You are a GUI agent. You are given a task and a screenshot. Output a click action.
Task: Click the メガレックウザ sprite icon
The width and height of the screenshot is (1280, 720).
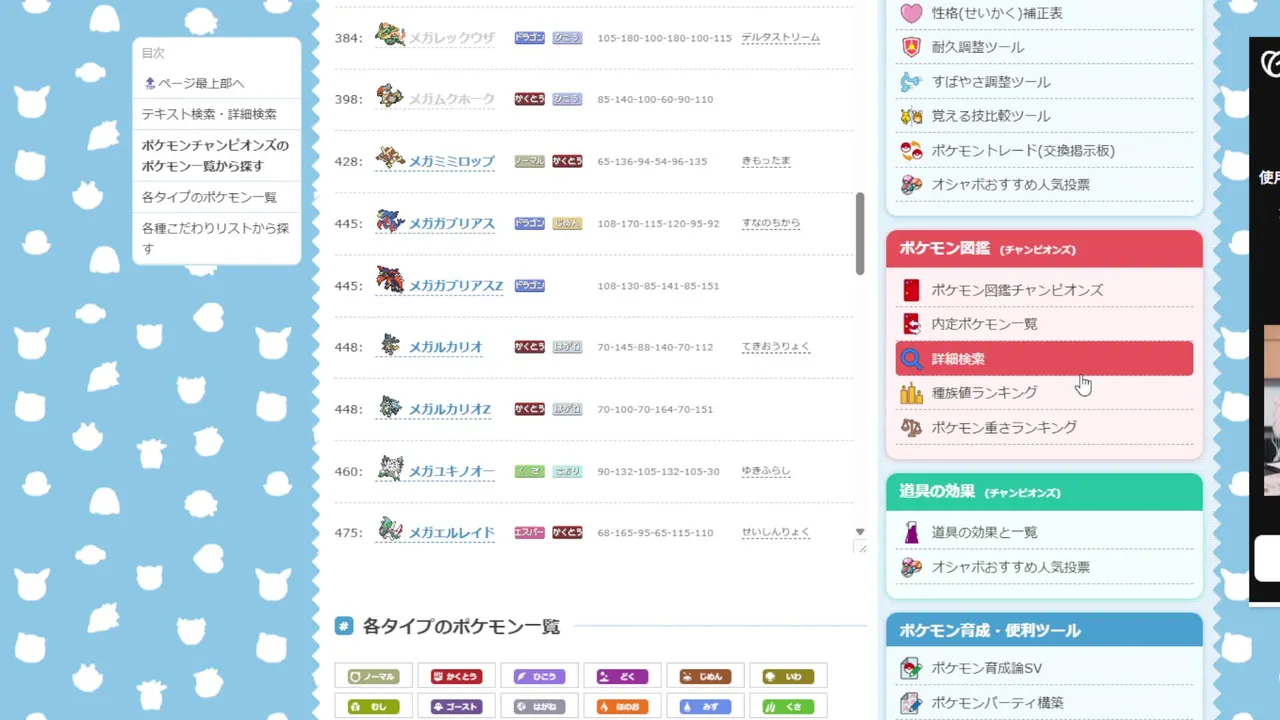[x=390, y=36]
